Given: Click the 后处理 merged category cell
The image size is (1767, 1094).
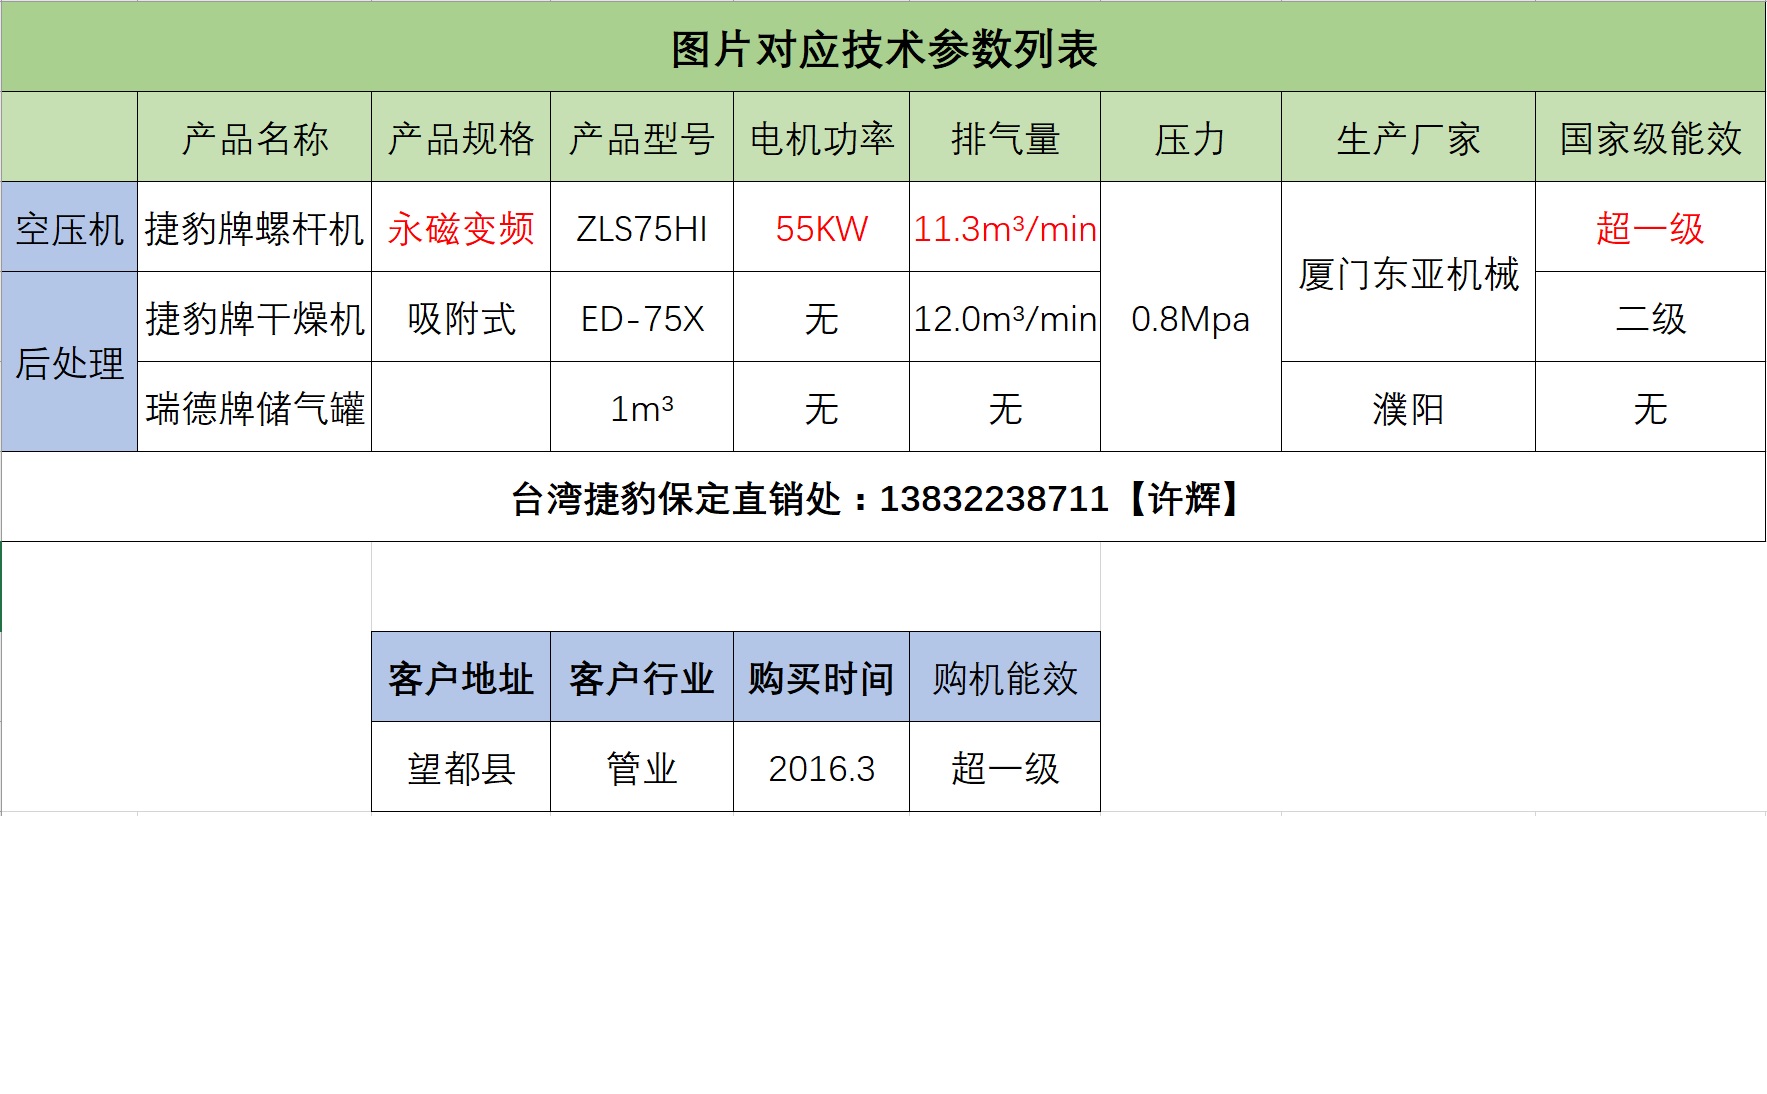Looking at the screenshot, I should tap(69, 362).
